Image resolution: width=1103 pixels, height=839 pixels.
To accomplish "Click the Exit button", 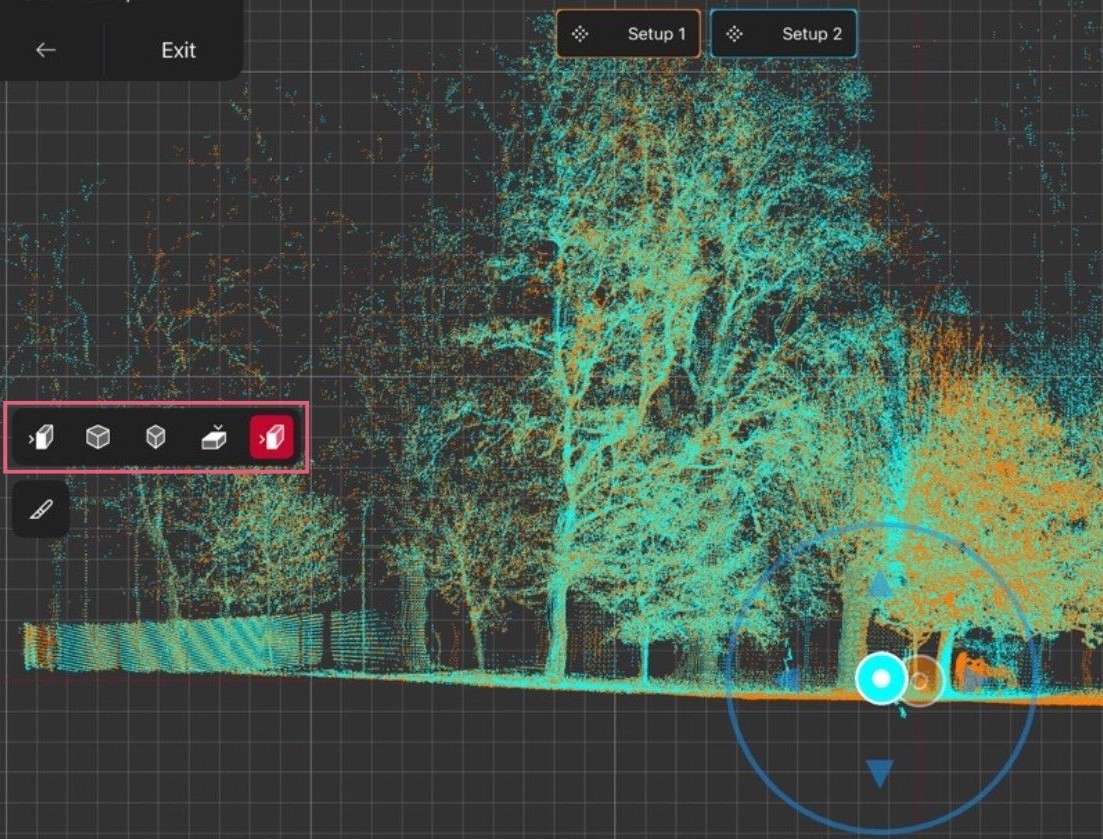I will coord(178,51).
